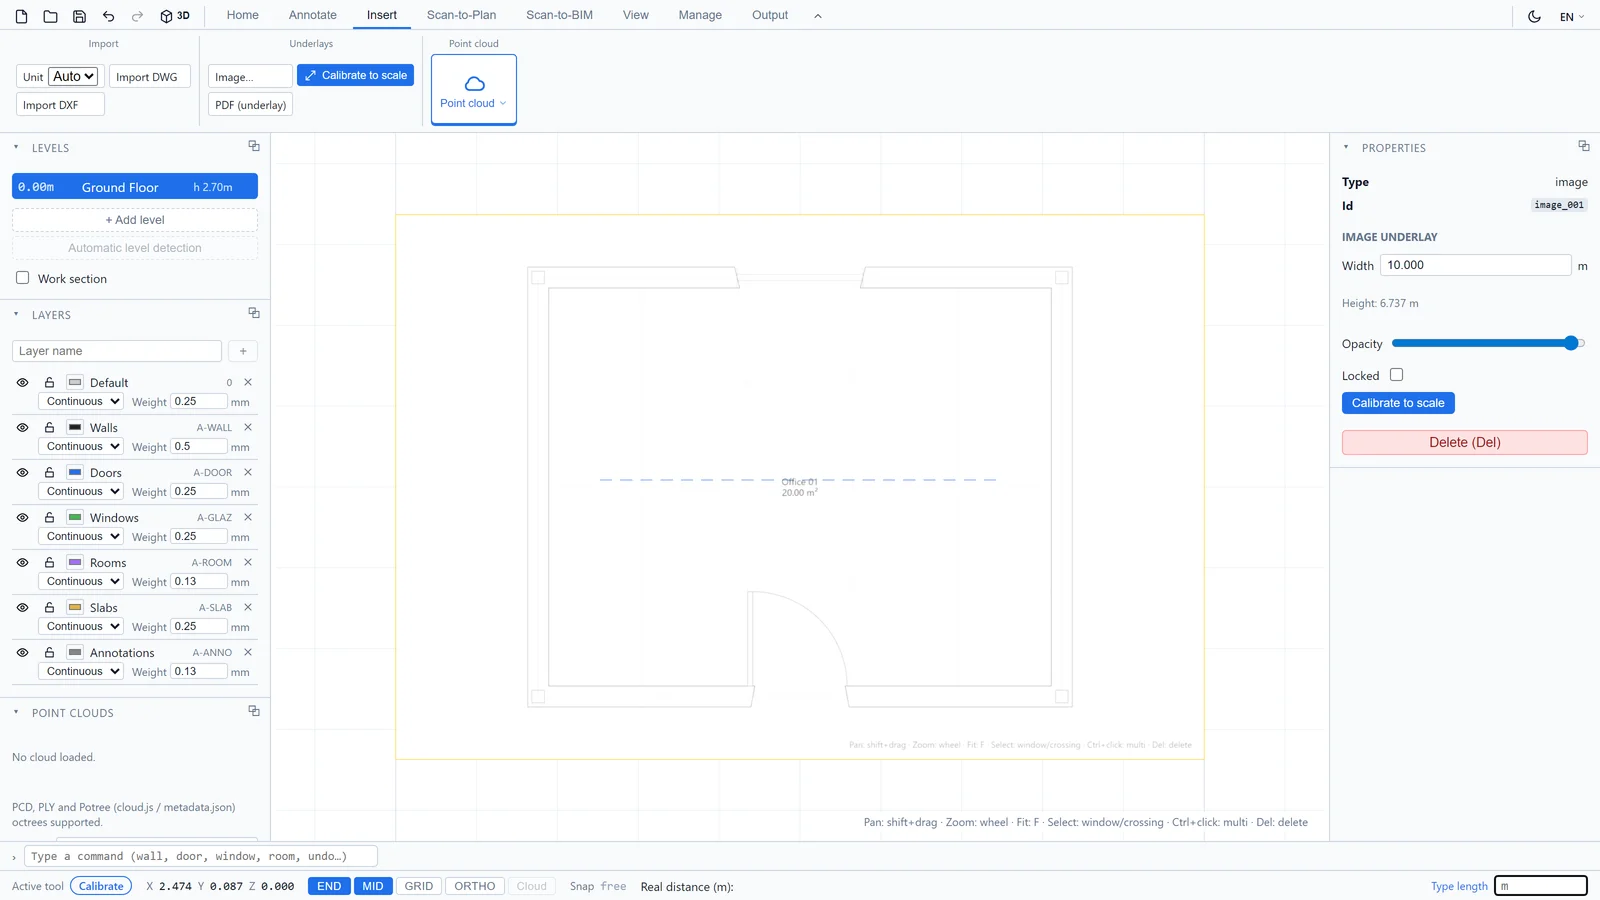Hide the Default layer
The height and width of the screenshot is (900, 1600).
point(22,382)
